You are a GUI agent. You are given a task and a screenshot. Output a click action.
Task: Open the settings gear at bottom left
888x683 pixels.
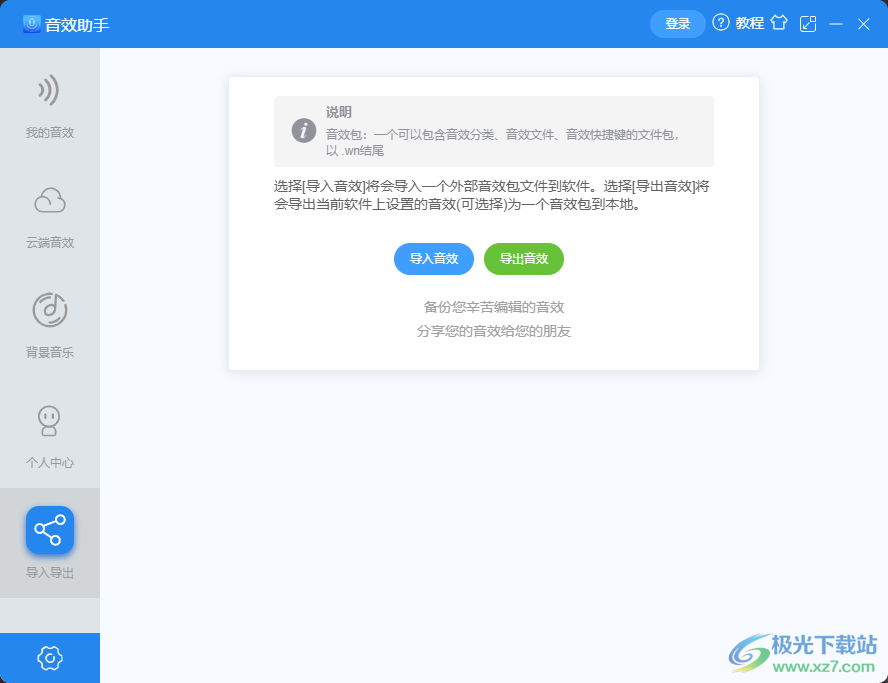tap(49, 658)
